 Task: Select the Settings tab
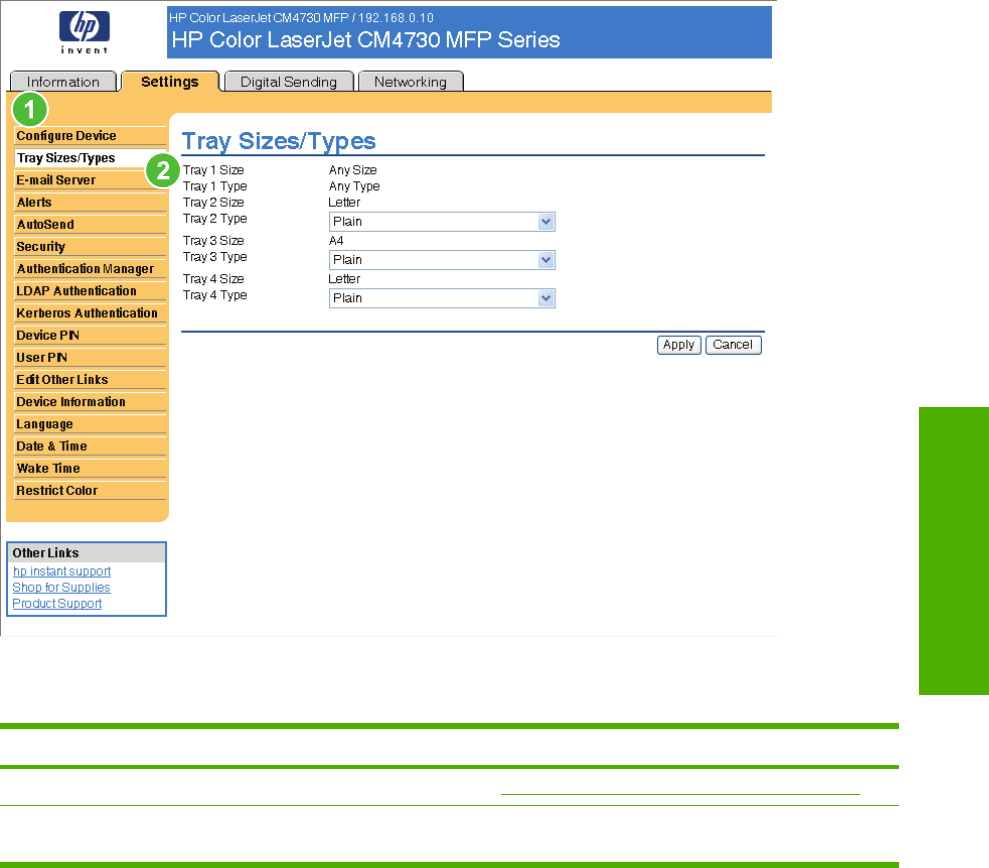coord(170,81)
